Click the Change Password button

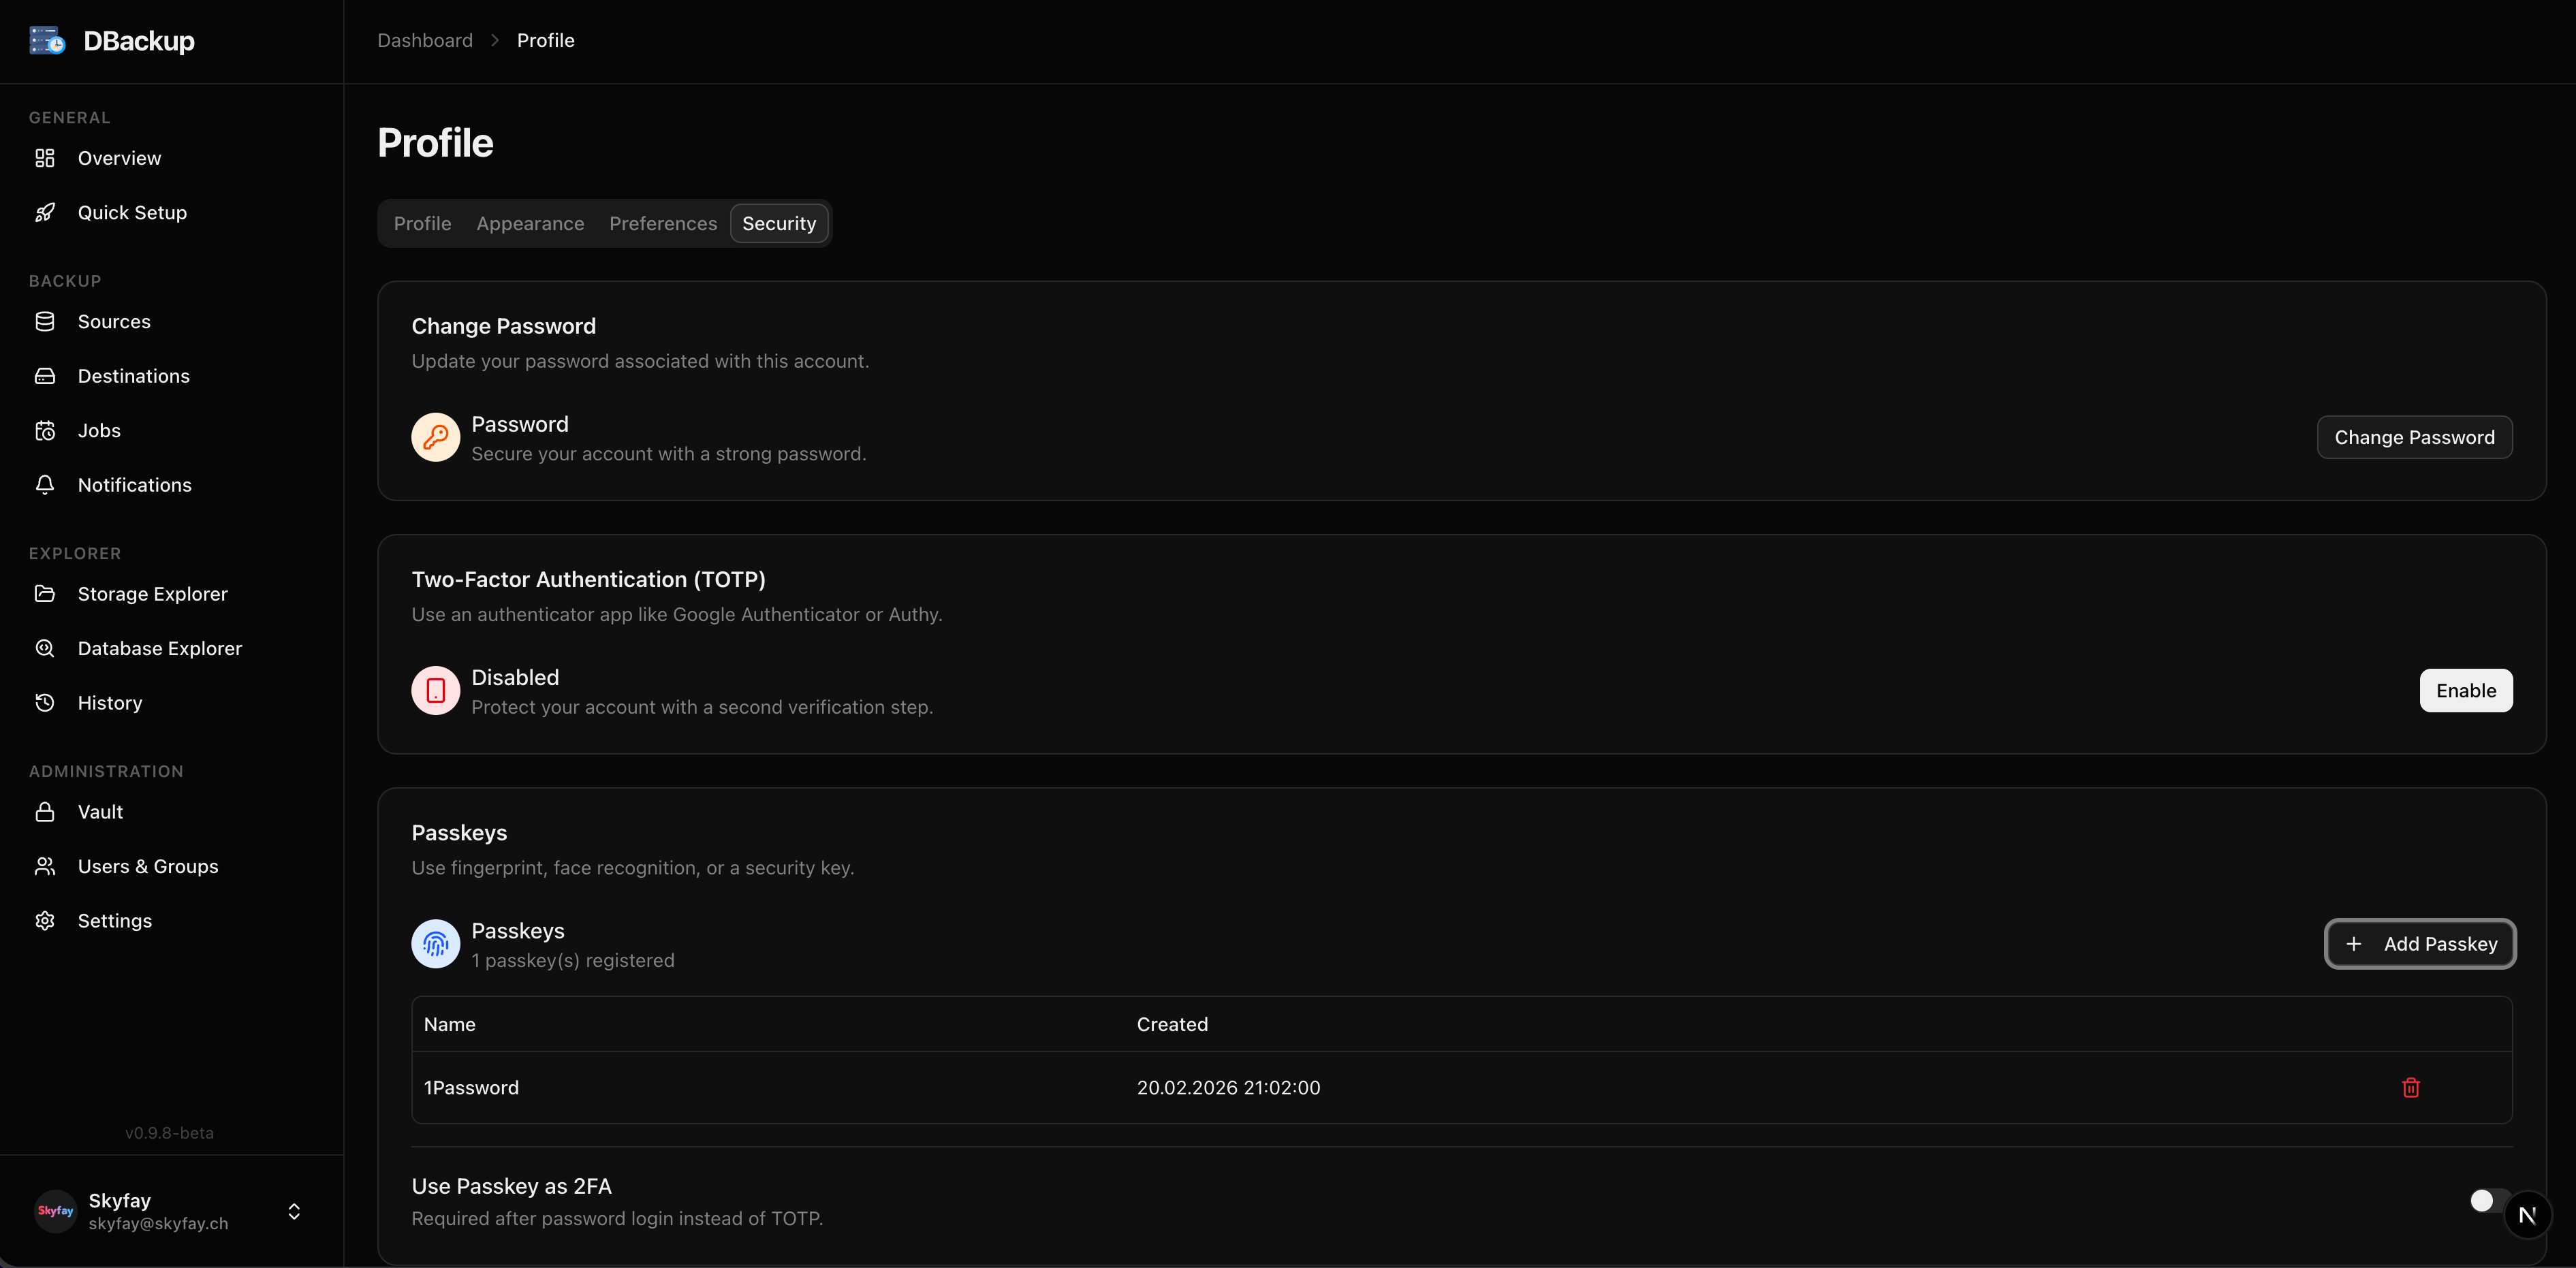2414,437
